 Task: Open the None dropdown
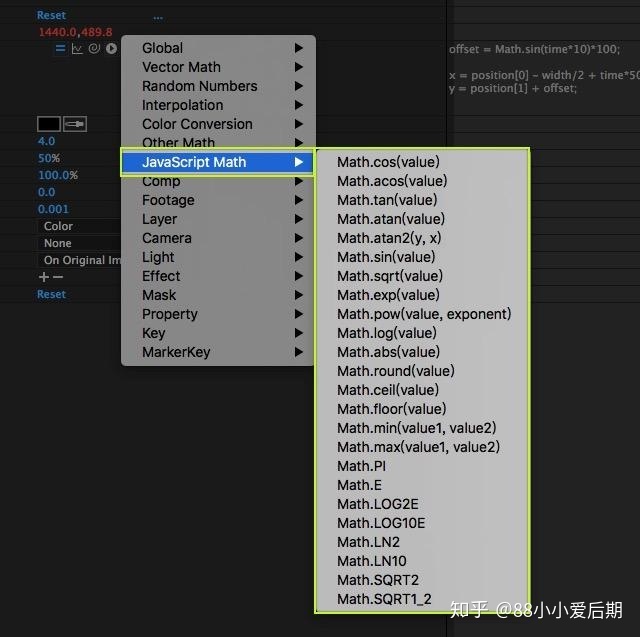[80, 243]
